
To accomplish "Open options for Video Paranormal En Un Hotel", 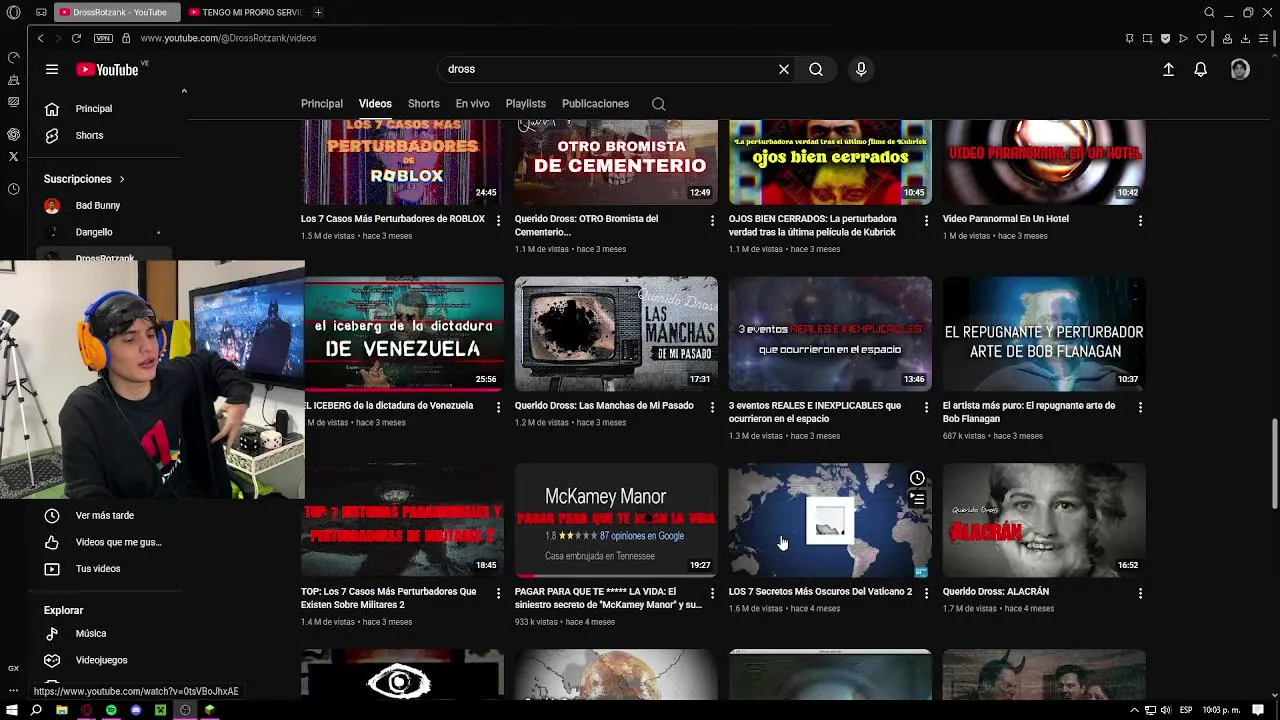I will [1140, 220].
